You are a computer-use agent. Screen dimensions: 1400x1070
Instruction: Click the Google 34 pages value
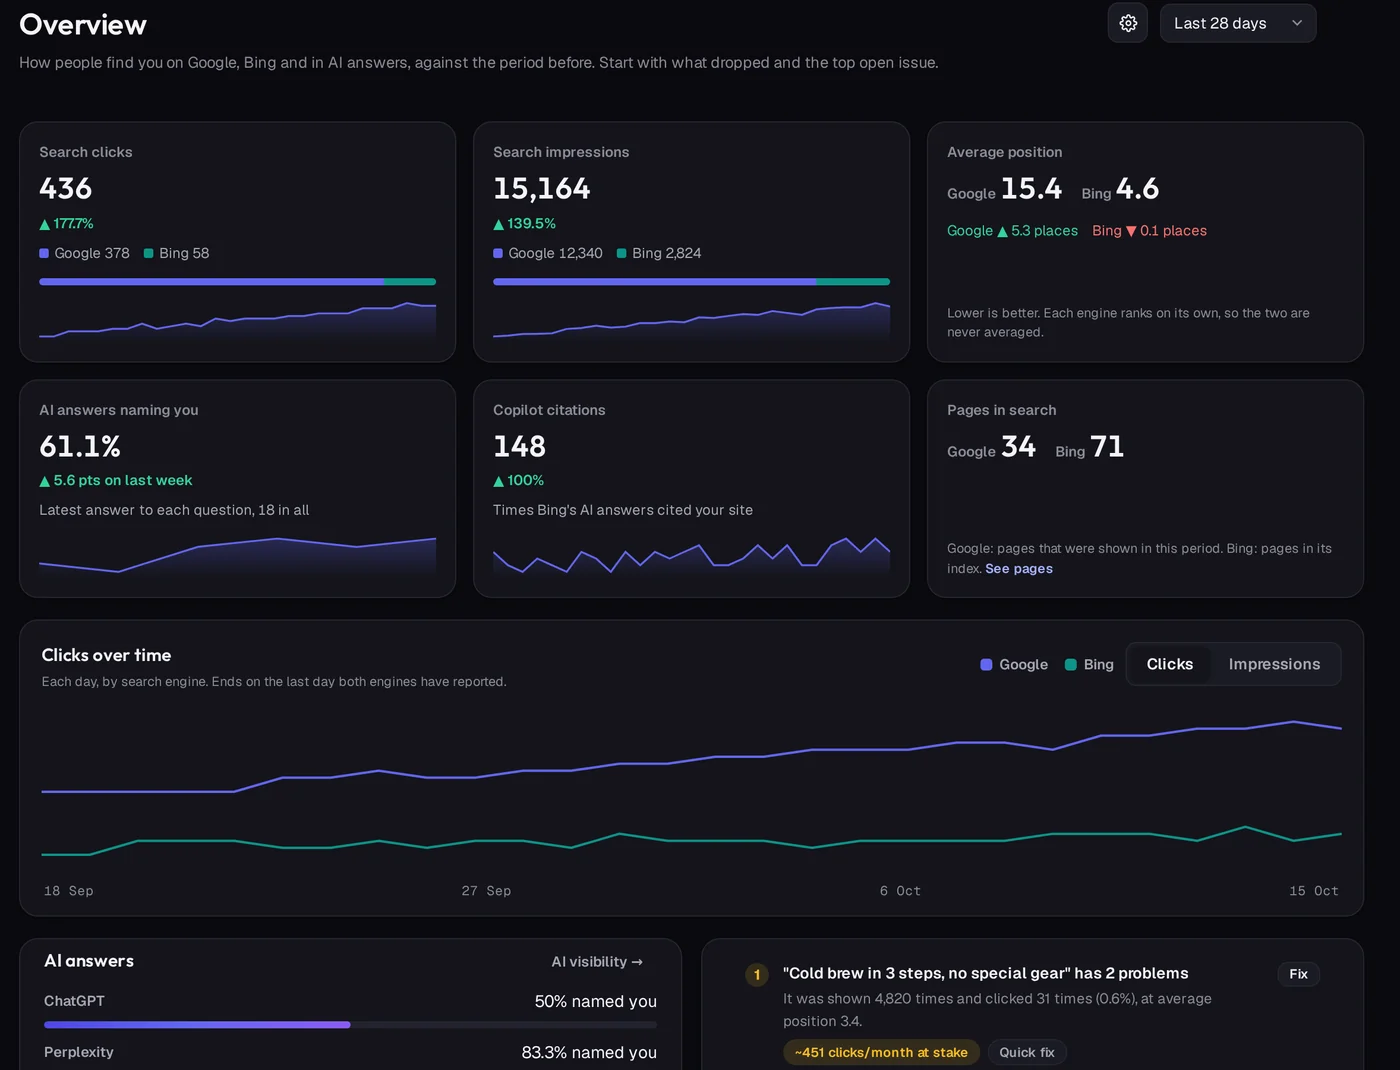pyautogui.click(x=991, y=447)
